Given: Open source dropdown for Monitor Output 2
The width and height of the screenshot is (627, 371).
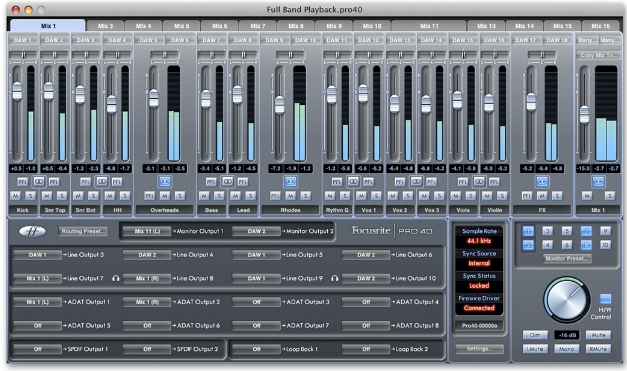Looking at the screenshot, I should click(256, 231).
